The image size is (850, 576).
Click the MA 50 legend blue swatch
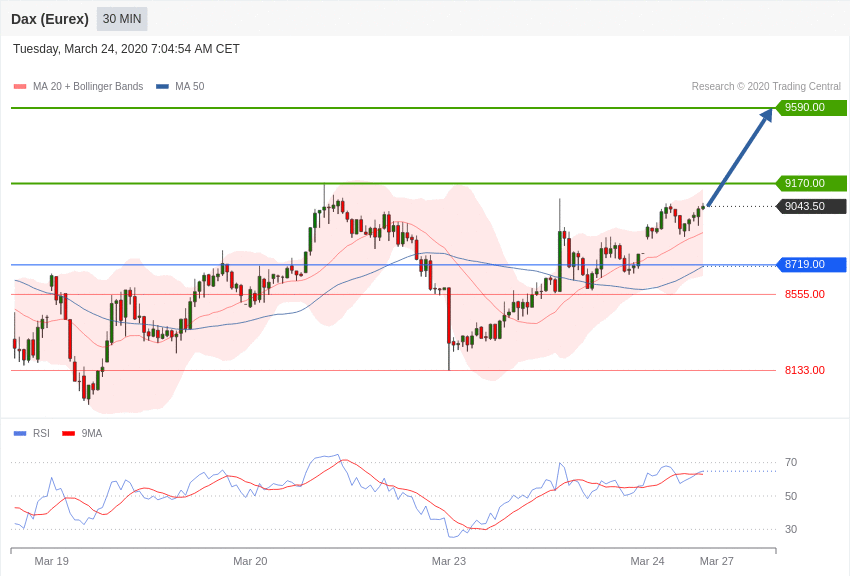[163, 87]
